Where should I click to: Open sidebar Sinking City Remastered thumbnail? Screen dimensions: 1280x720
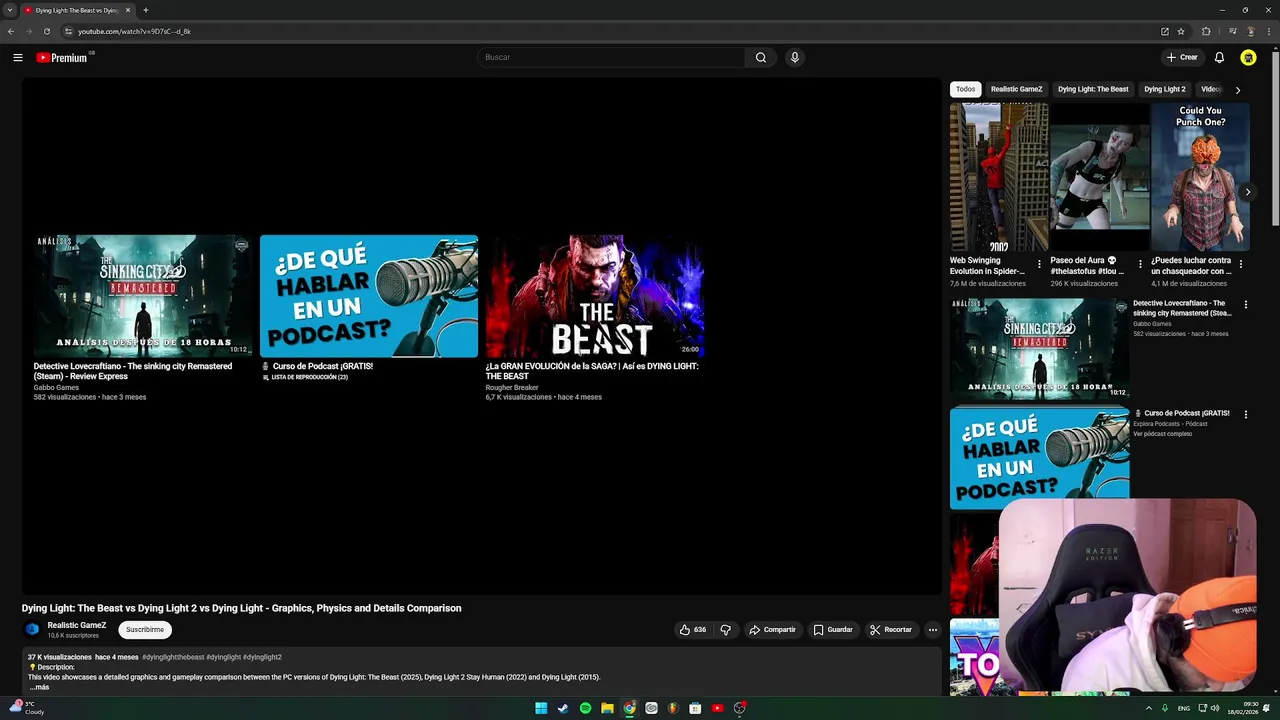(1039, 349)
